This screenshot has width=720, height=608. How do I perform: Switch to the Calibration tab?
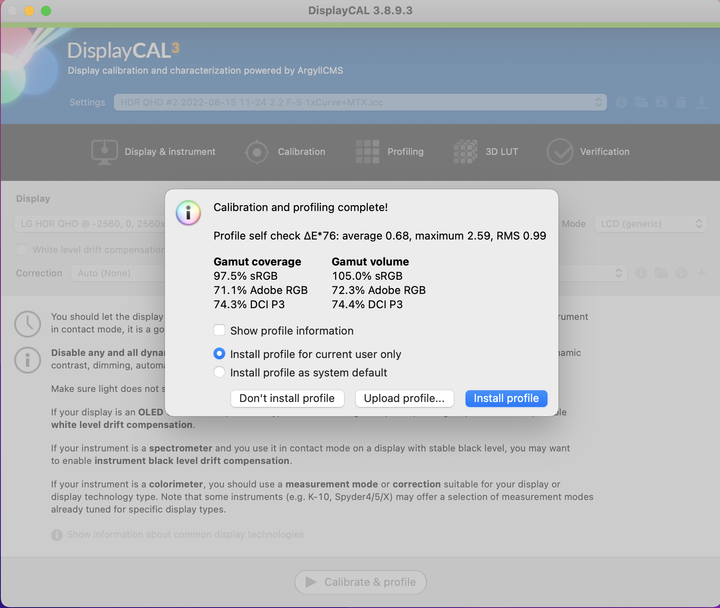286,152
